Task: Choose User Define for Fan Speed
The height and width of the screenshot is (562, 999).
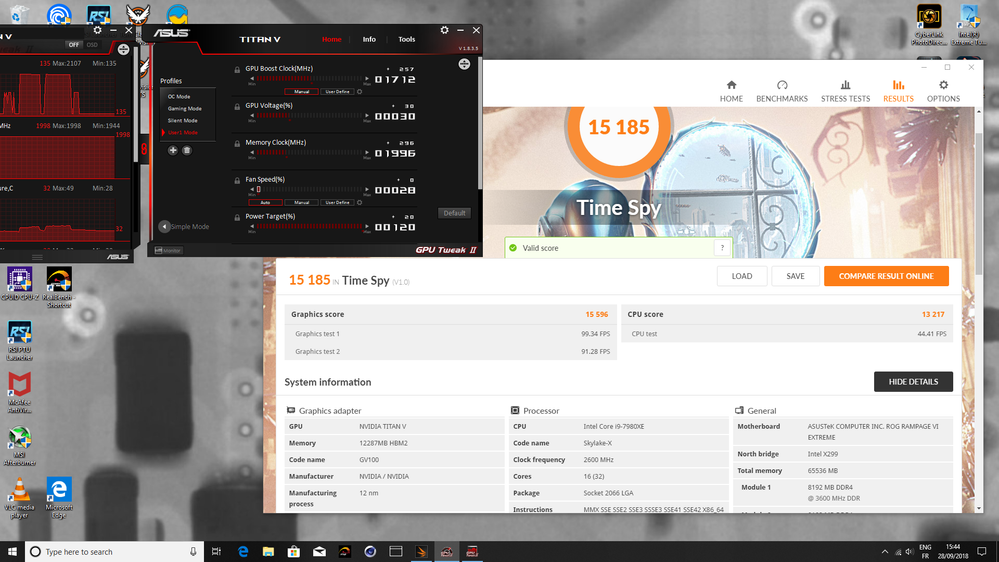Action: pyautogui.click(x=337, y=203)
